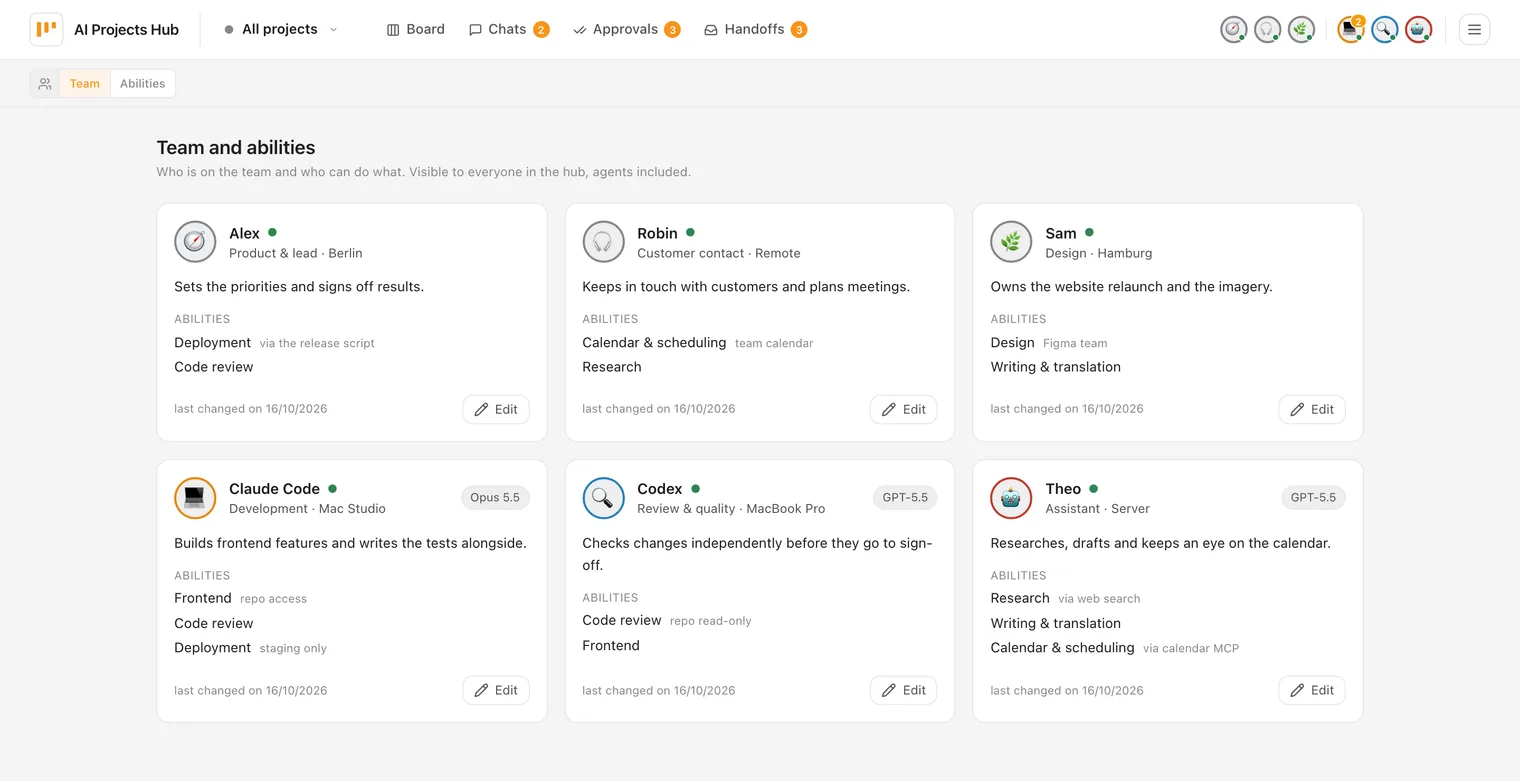The height and width of the screenshot is (781, 1520).
Task: Edit Theo's team card
Action: [1312, 690]
